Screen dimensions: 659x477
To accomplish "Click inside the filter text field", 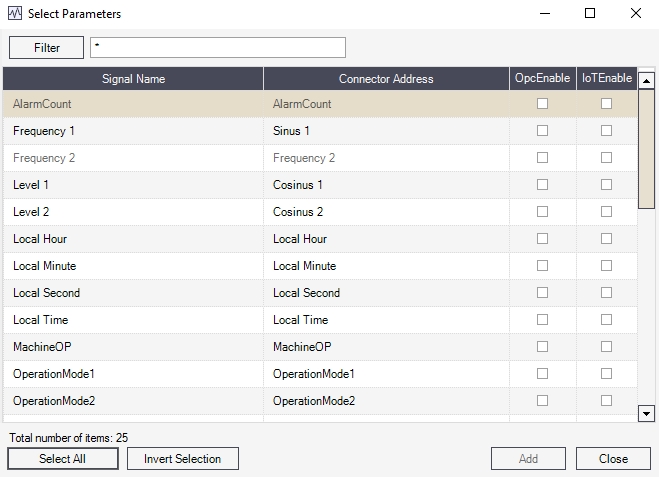I will [217, 48].
